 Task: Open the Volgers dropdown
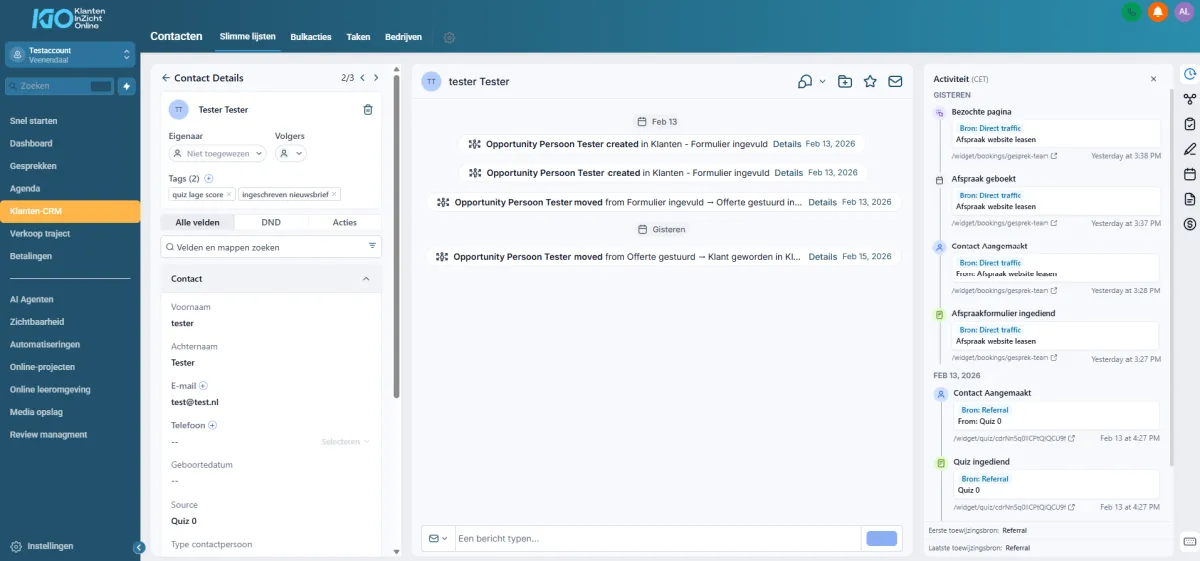(291, 153)
